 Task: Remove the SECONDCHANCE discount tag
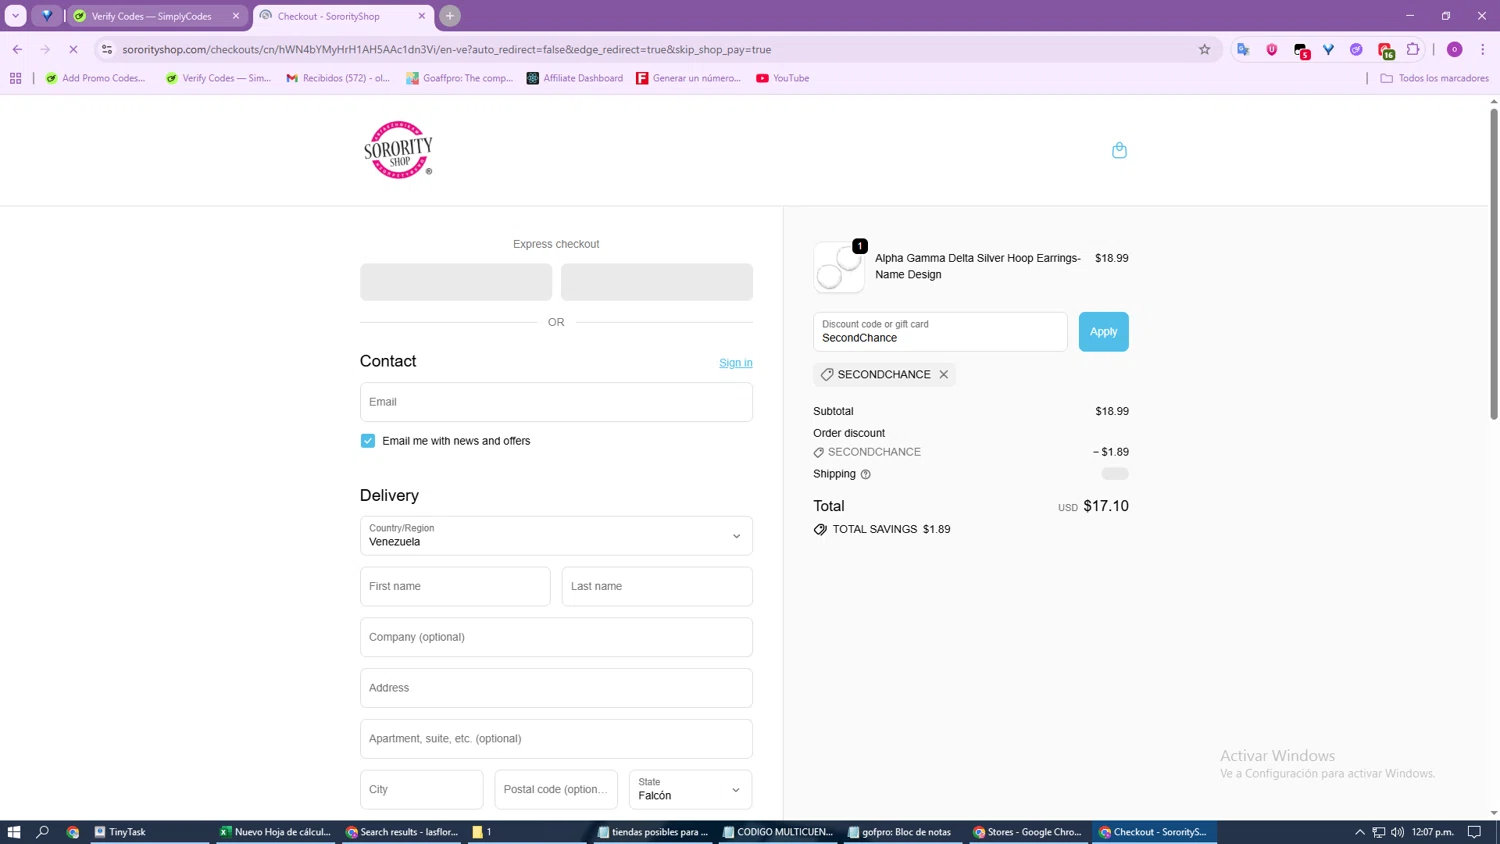(943, 374)
